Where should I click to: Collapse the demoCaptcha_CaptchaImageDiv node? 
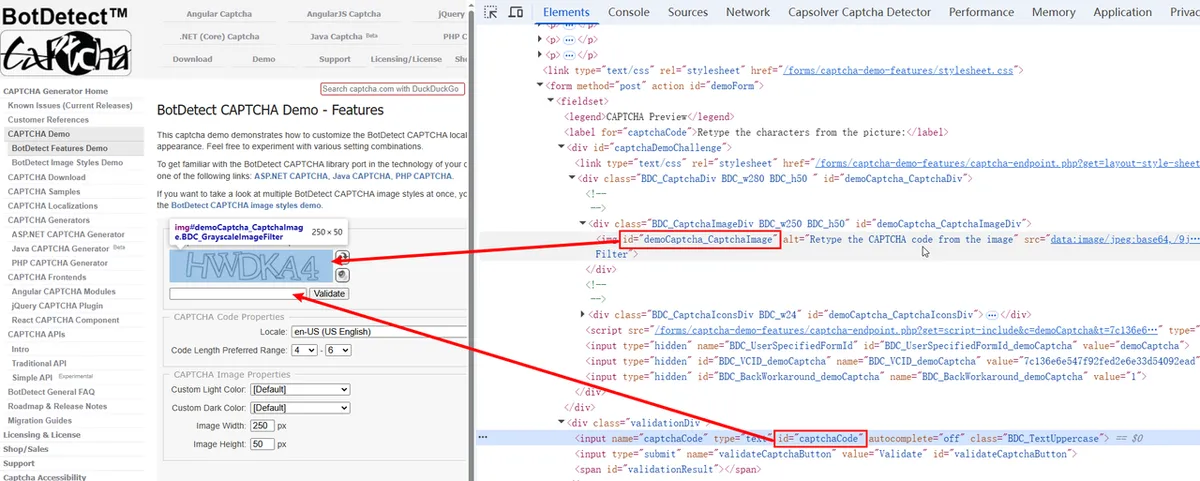pos(584,224)
